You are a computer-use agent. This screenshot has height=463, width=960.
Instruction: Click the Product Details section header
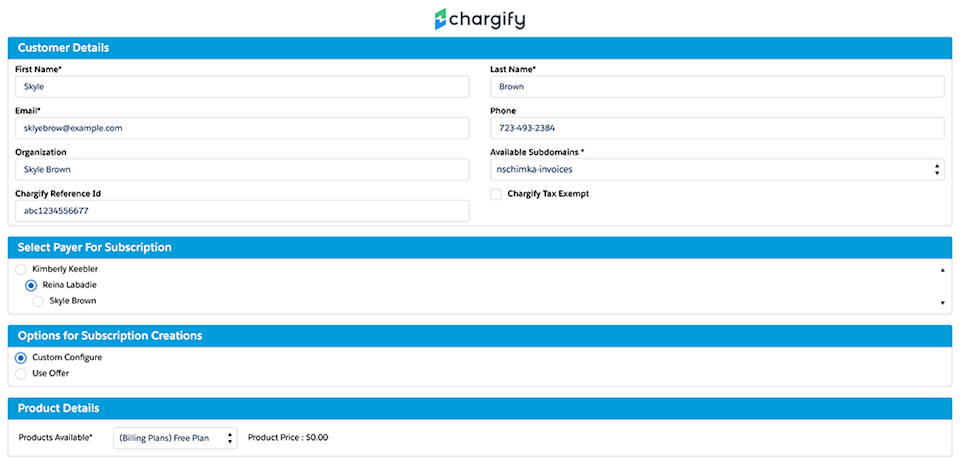(x=479, y=408)
